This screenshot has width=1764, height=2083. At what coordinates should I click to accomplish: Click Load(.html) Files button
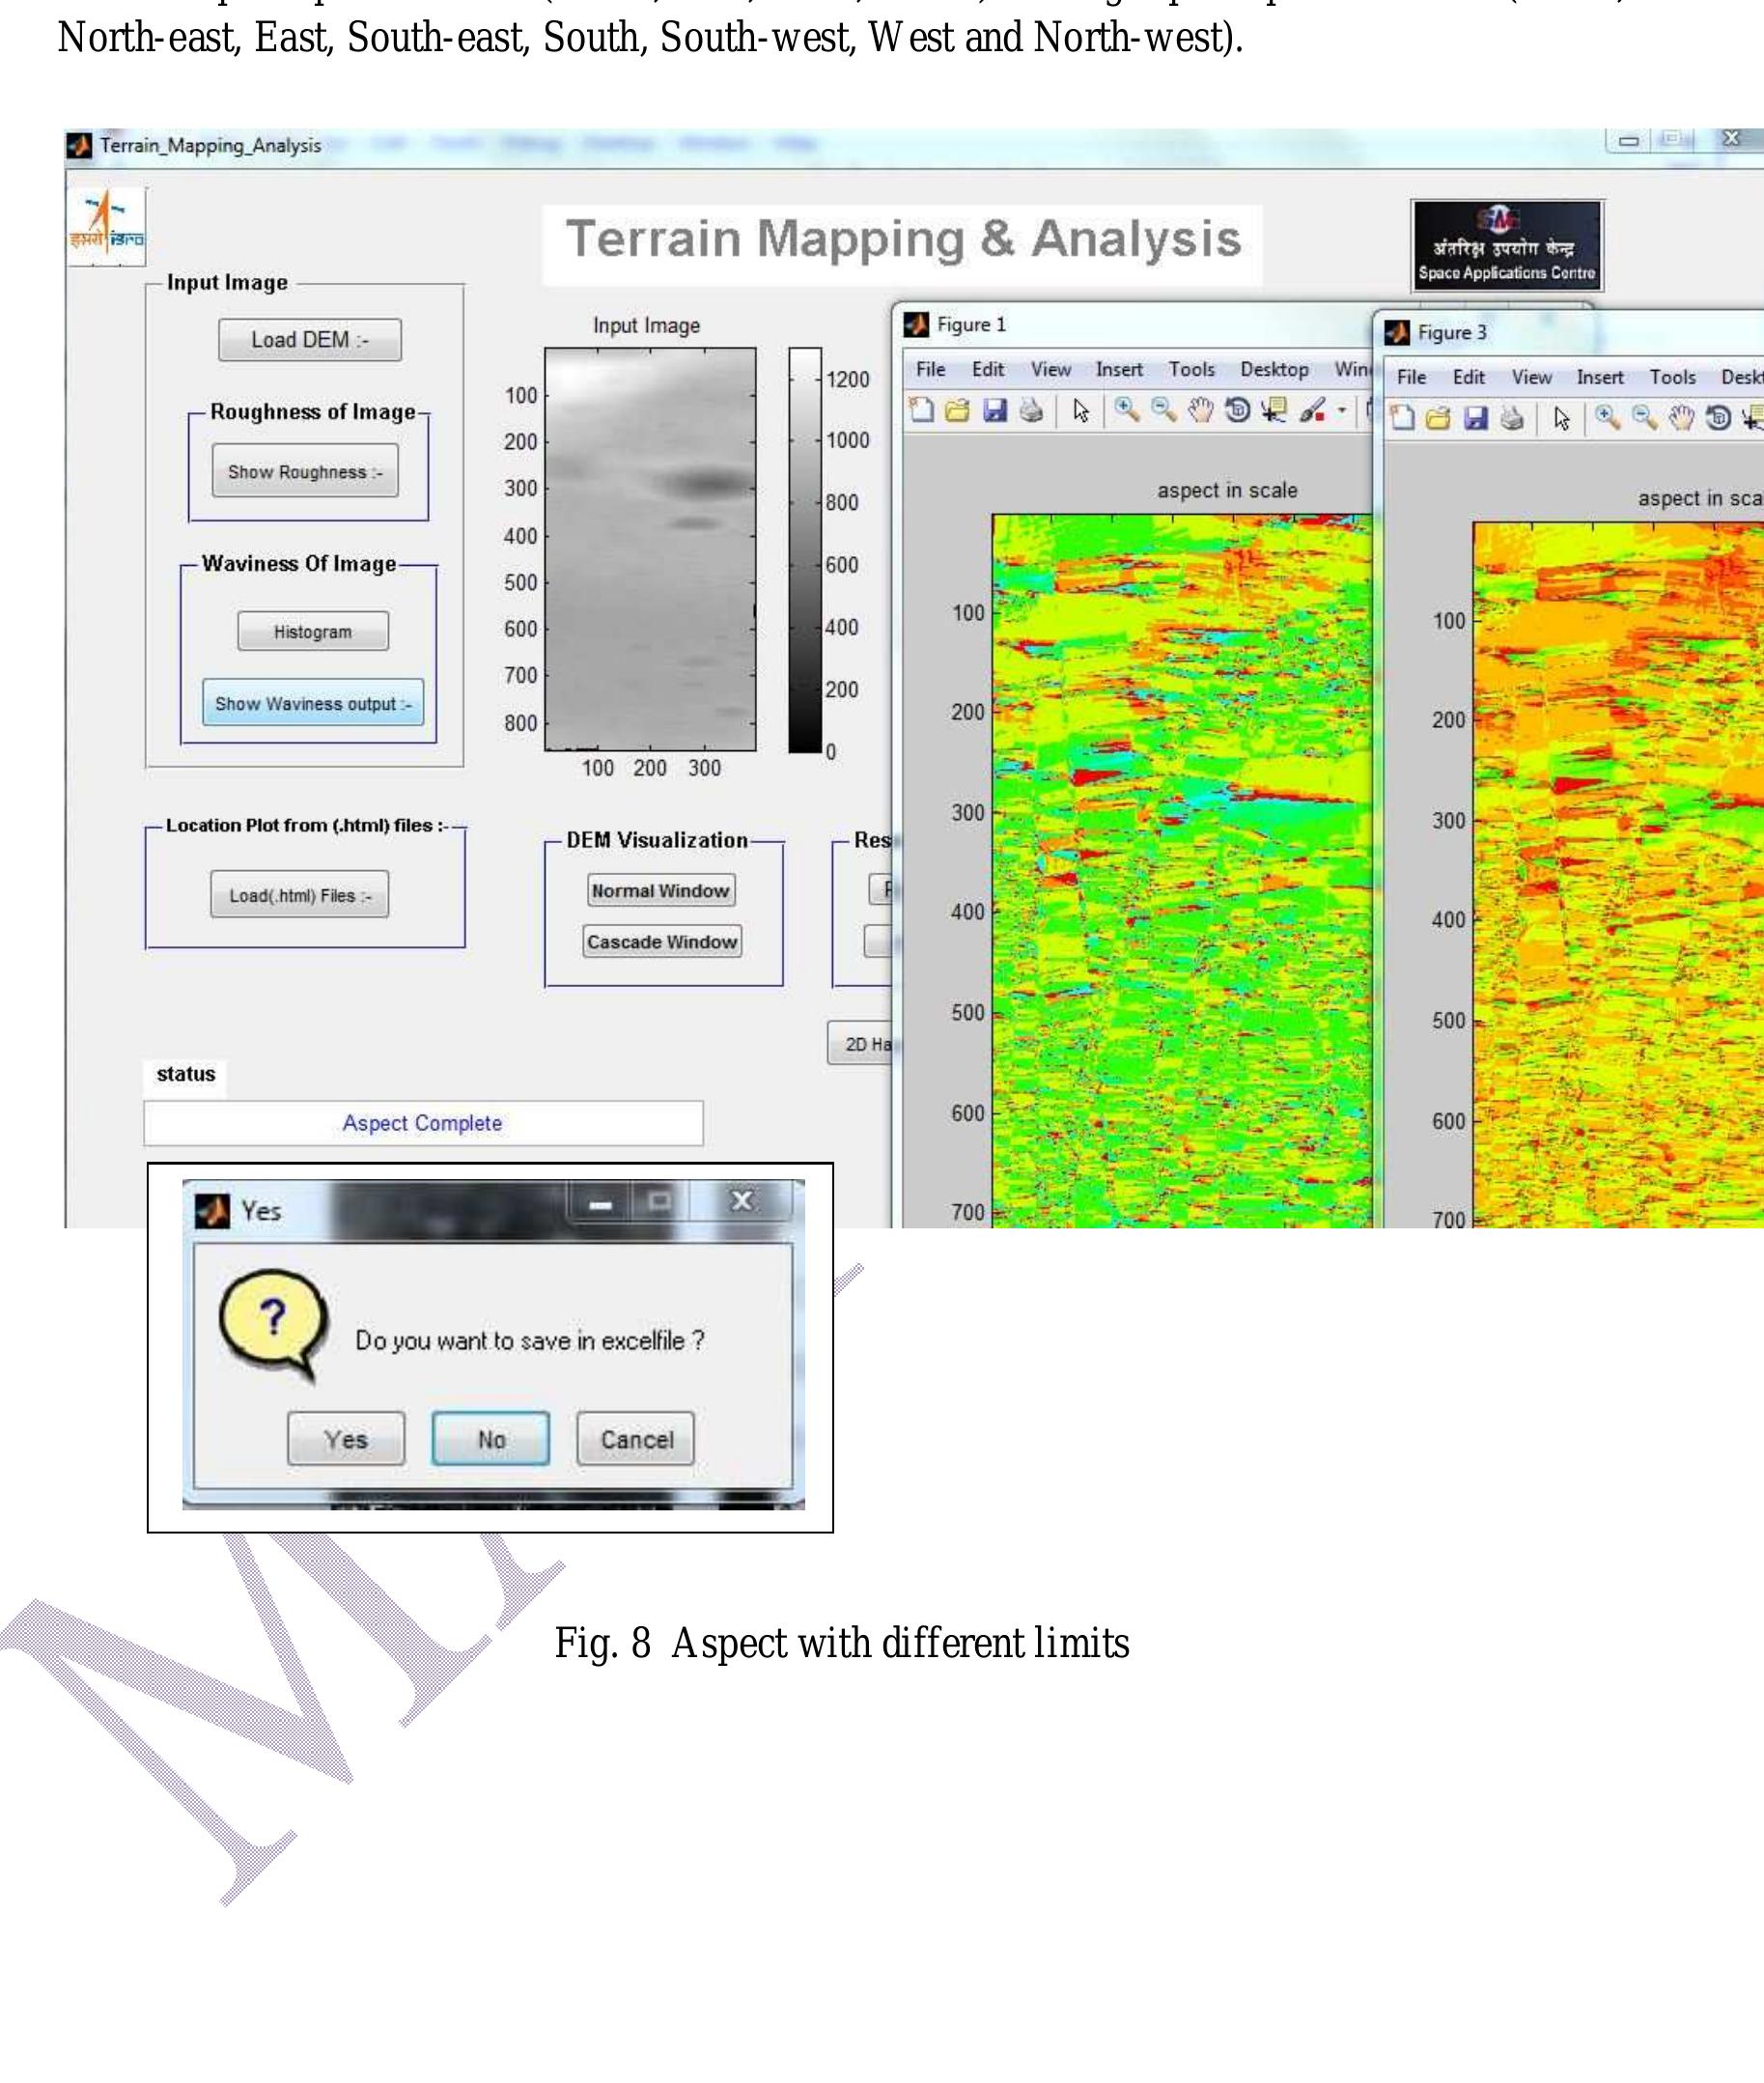[300, 894]
